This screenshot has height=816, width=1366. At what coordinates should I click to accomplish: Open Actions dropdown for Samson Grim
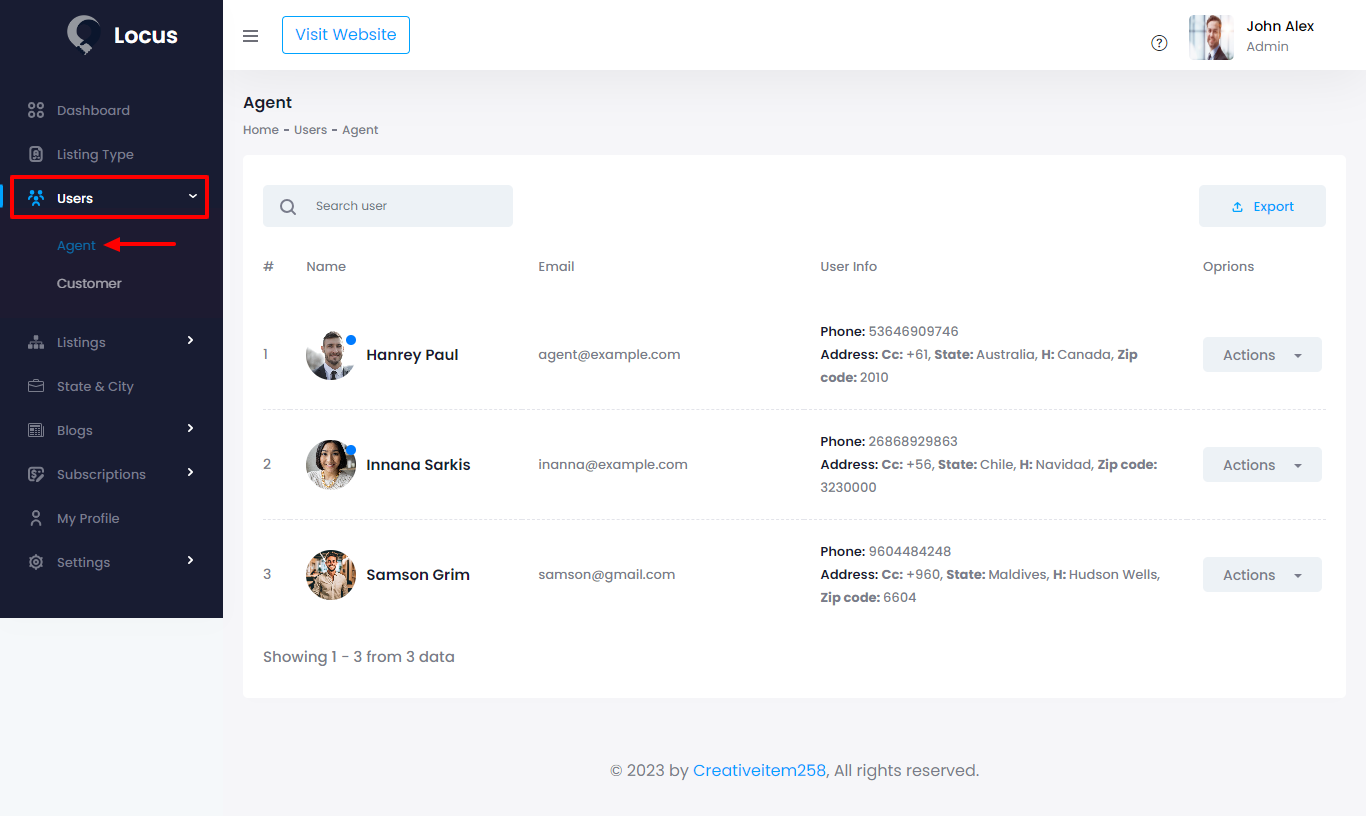click(1262, 574)
